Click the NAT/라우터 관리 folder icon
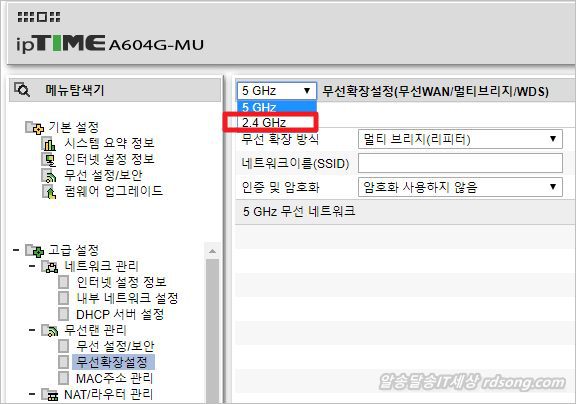 [x=49, y=395]
